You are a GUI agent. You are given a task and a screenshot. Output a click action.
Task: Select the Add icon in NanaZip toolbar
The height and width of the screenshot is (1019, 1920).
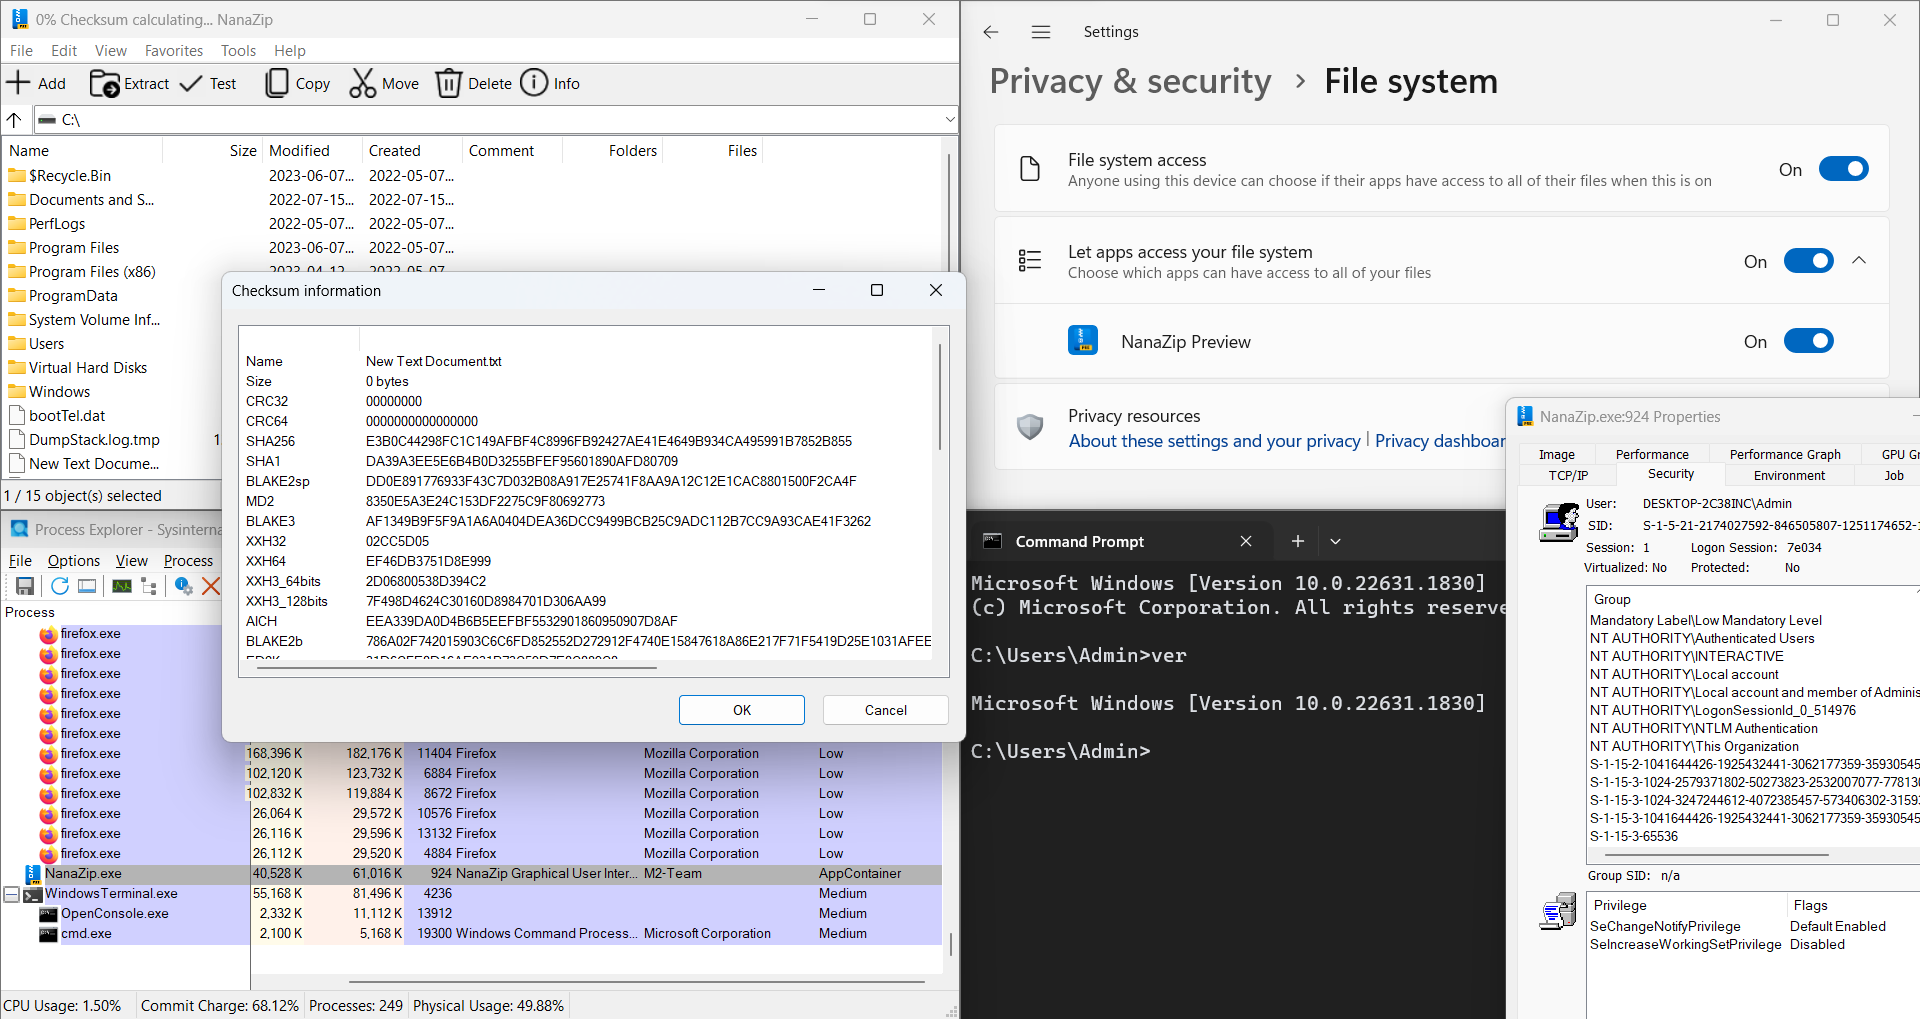[x=18, y=83]
